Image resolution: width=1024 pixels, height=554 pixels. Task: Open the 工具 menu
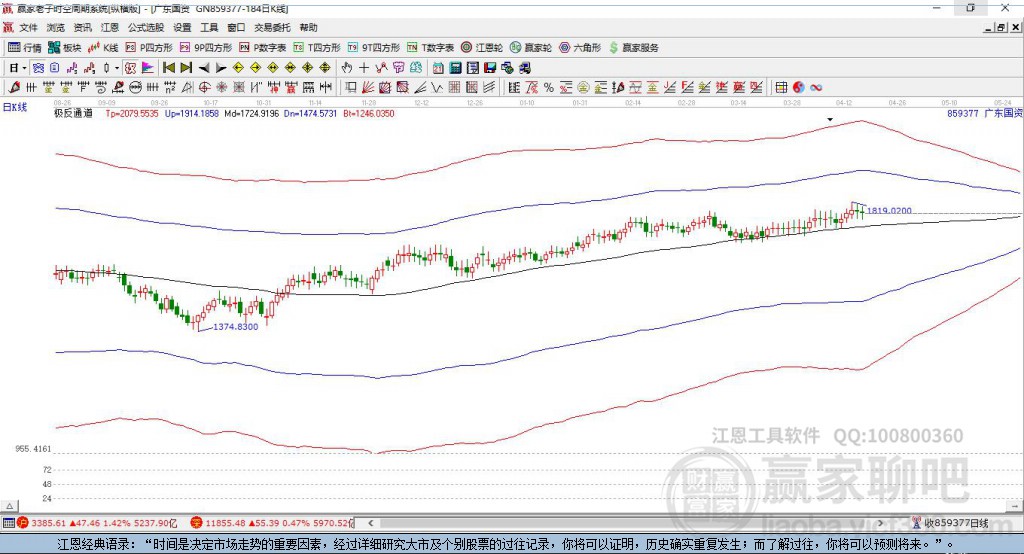coord(209,27)
